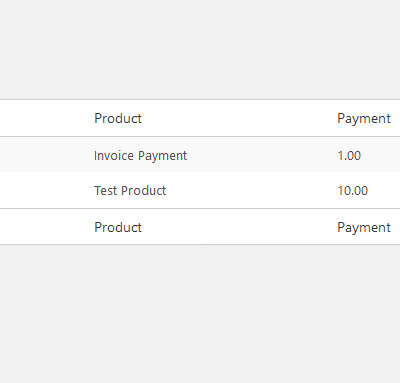Click gap between bottom Product and Payment labels
400x383 pixels.
click(239, 227)
